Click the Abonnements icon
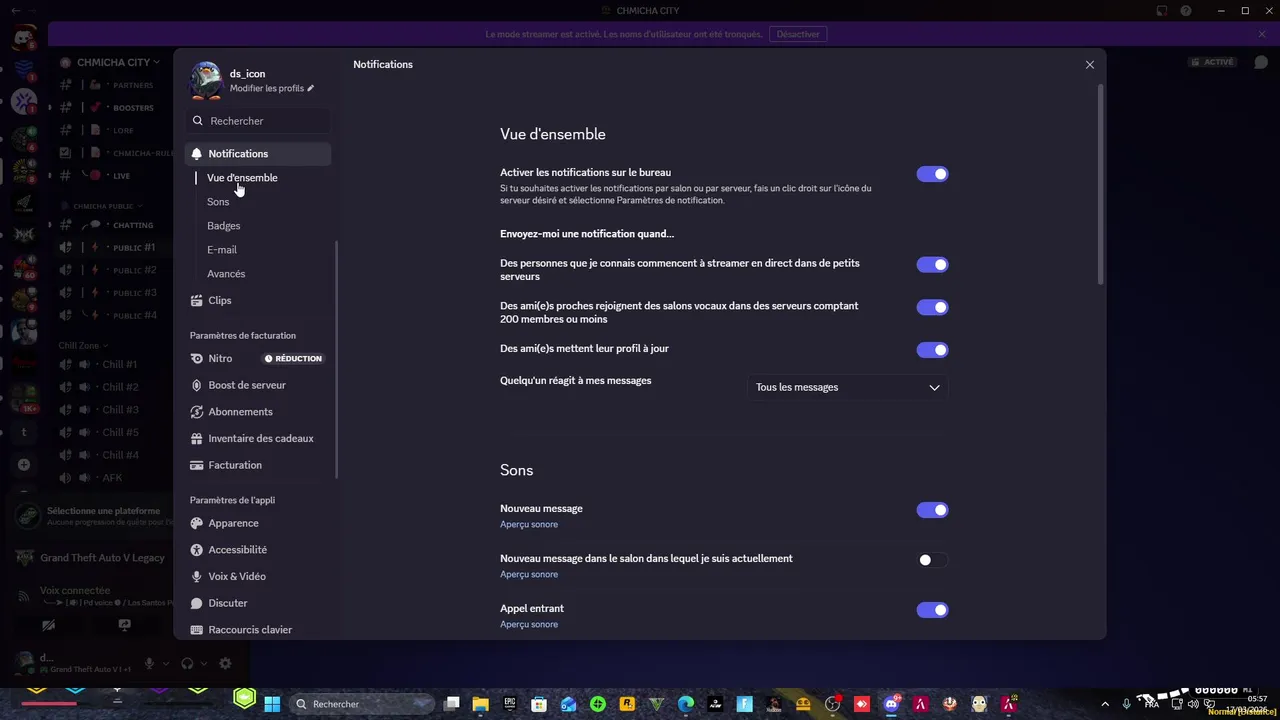This screenshot has width=1280, height=720. tap(197, 412)
